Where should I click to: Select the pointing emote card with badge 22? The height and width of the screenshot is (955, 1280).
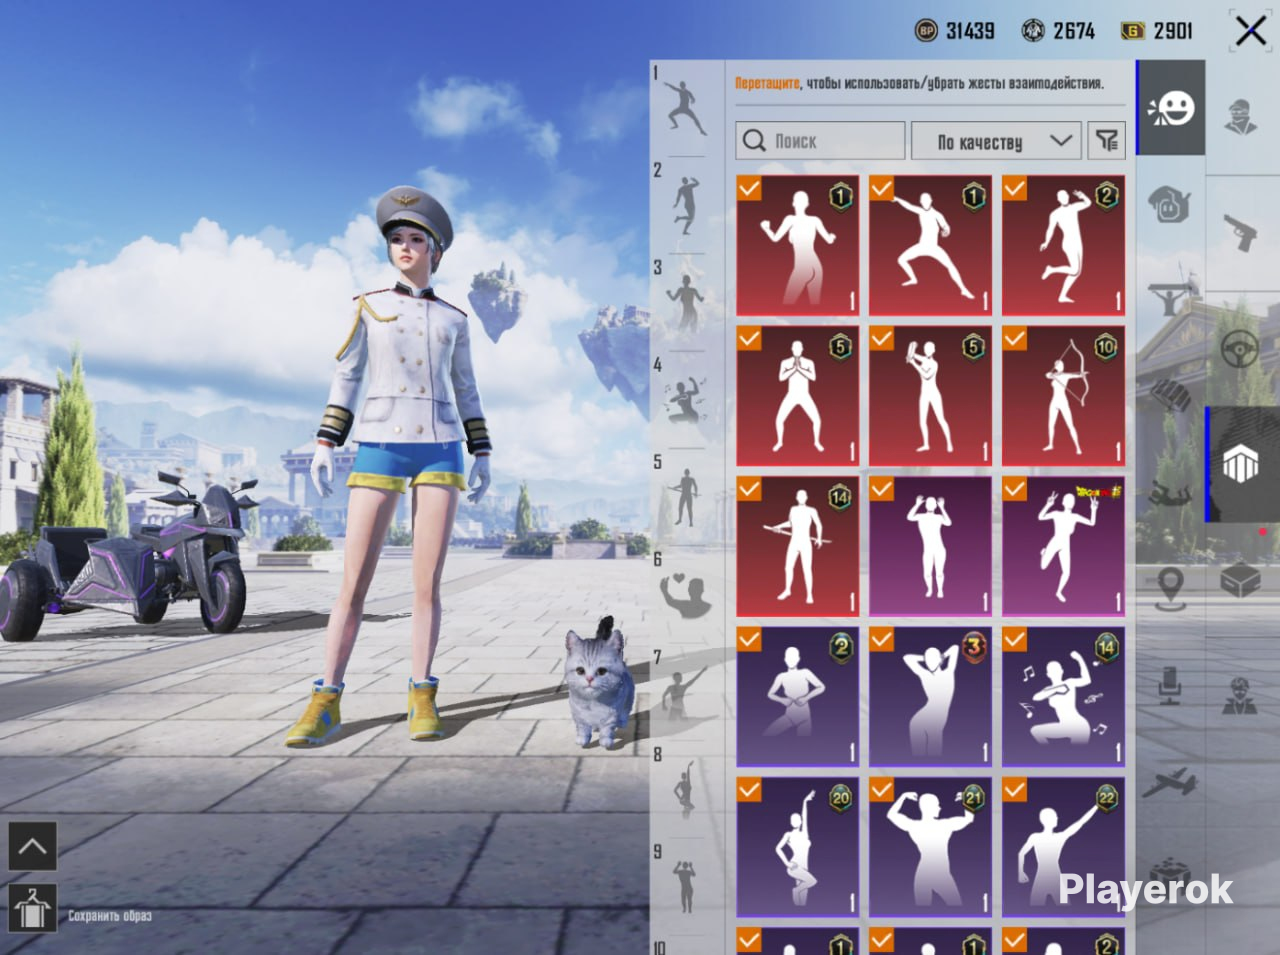click(x=1063, y=847)
